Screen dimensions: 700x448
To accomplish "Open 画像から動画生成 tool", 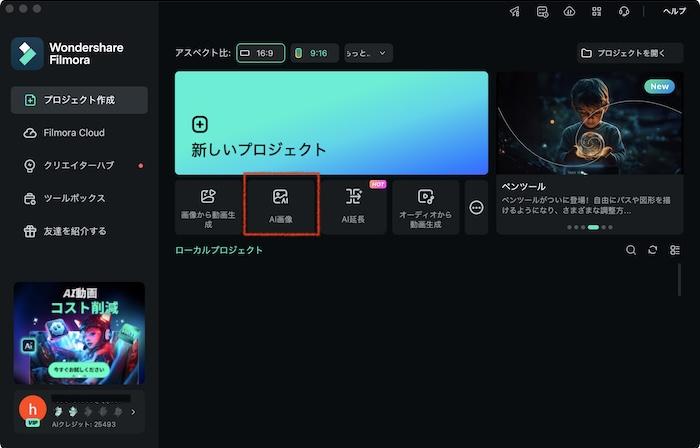I will coord(208,207).
